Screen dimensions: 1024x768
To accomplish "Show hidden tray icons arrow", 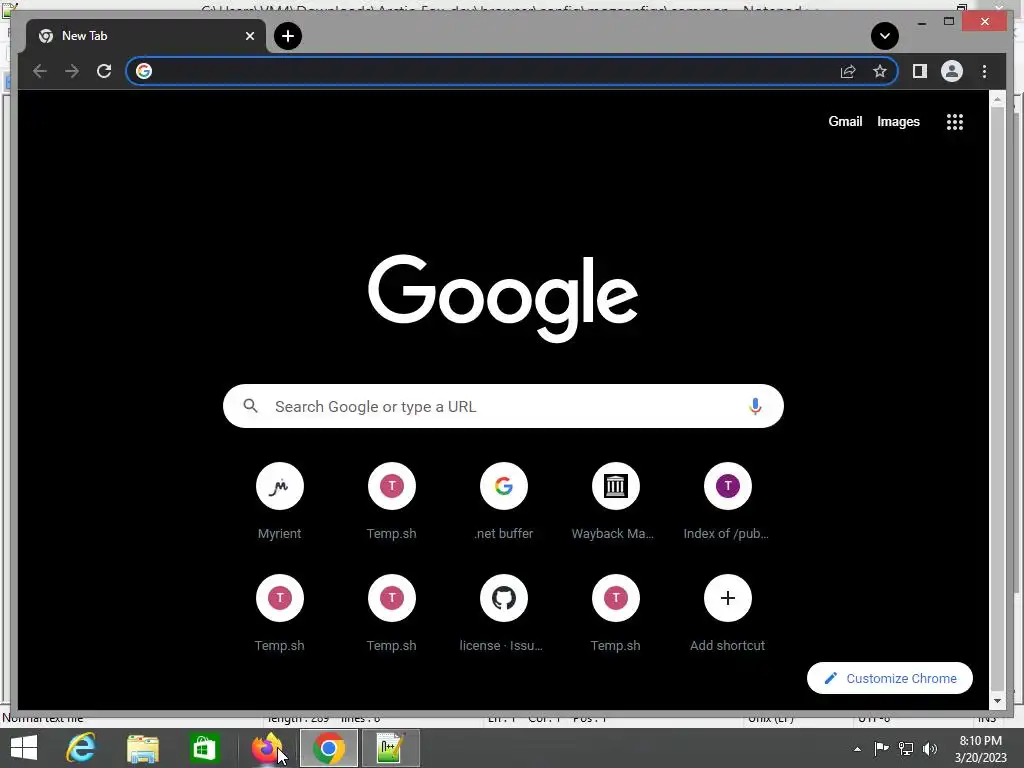I will (857, 749).
